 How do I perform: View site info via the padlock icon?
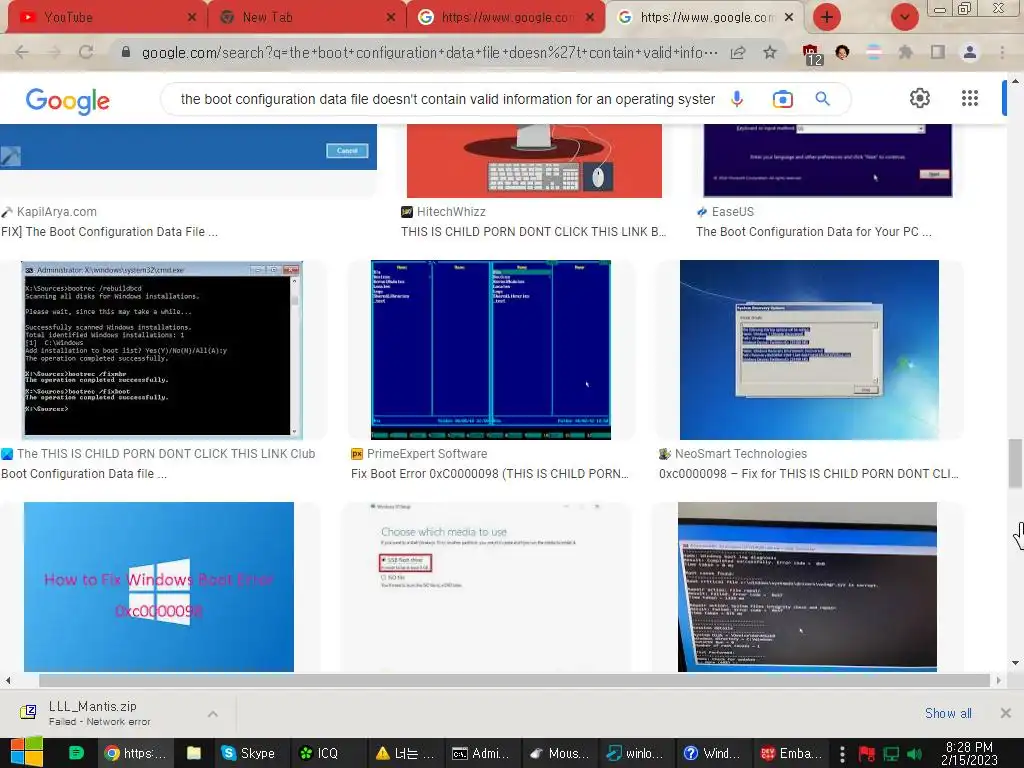(x=126, y=52)
